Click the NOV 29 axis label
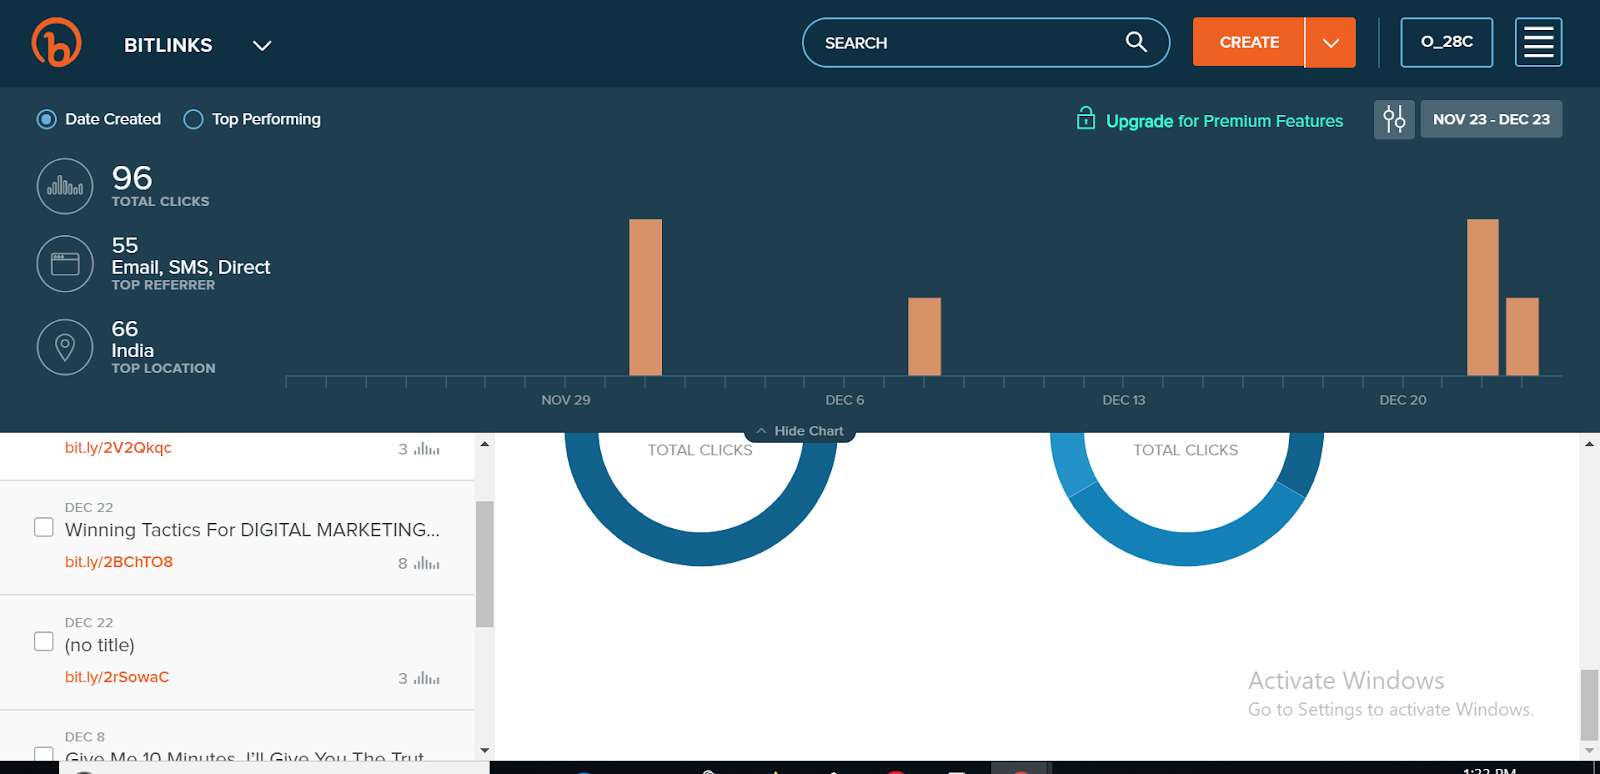1600x774 pixels. tap(566, 400)
